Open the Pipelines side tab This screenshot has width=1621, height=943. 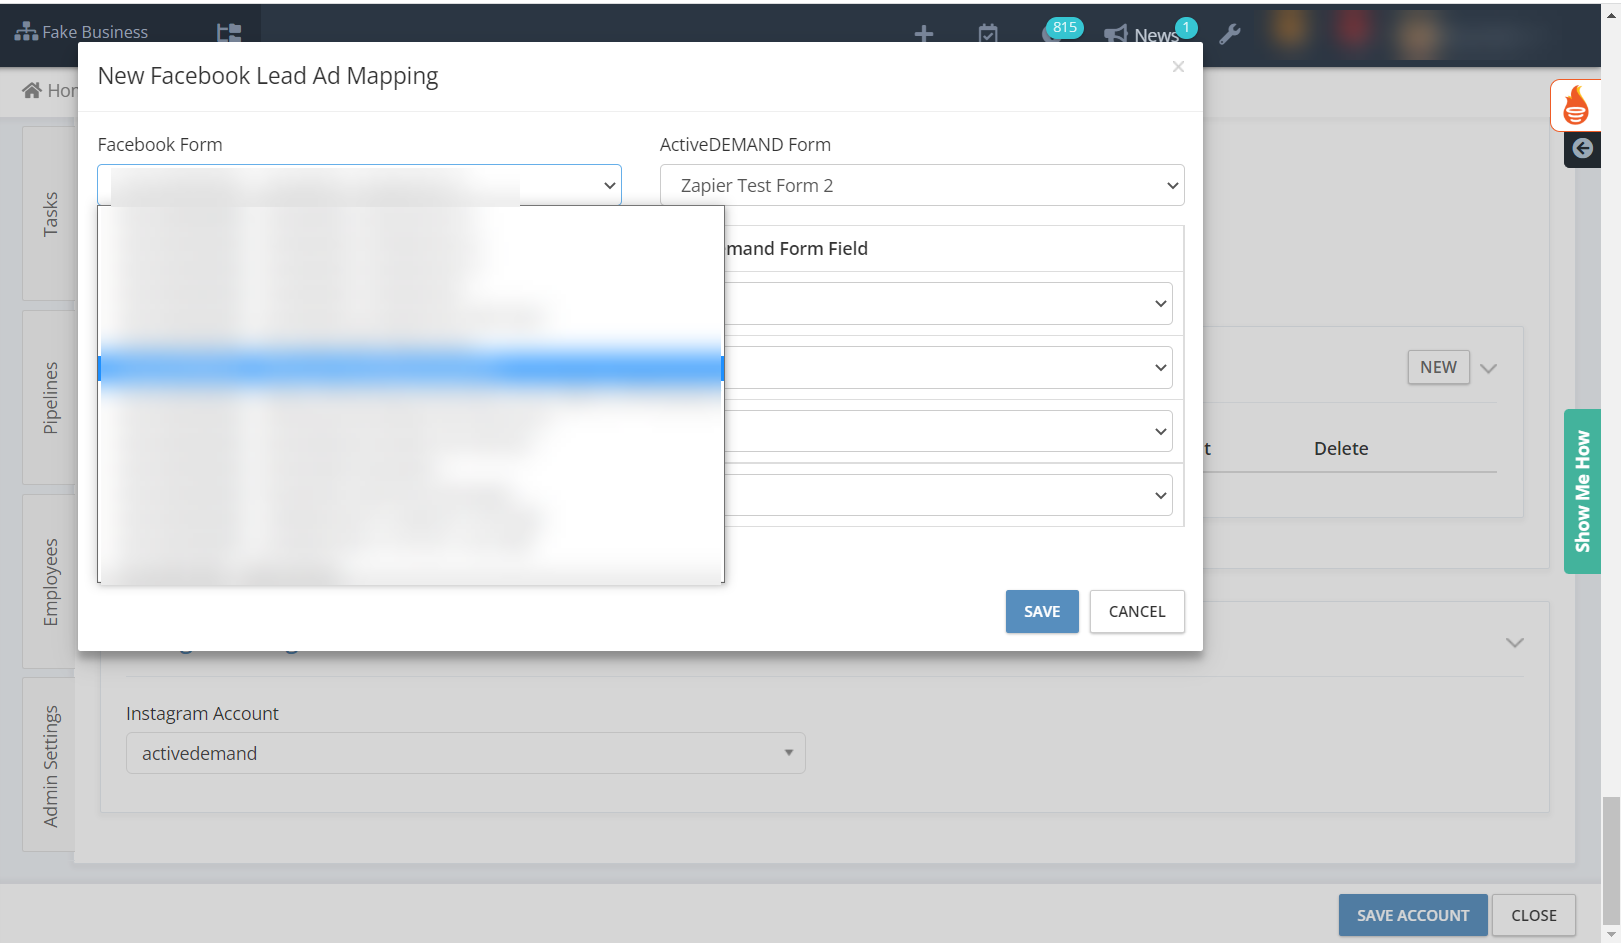coord(49,398)
